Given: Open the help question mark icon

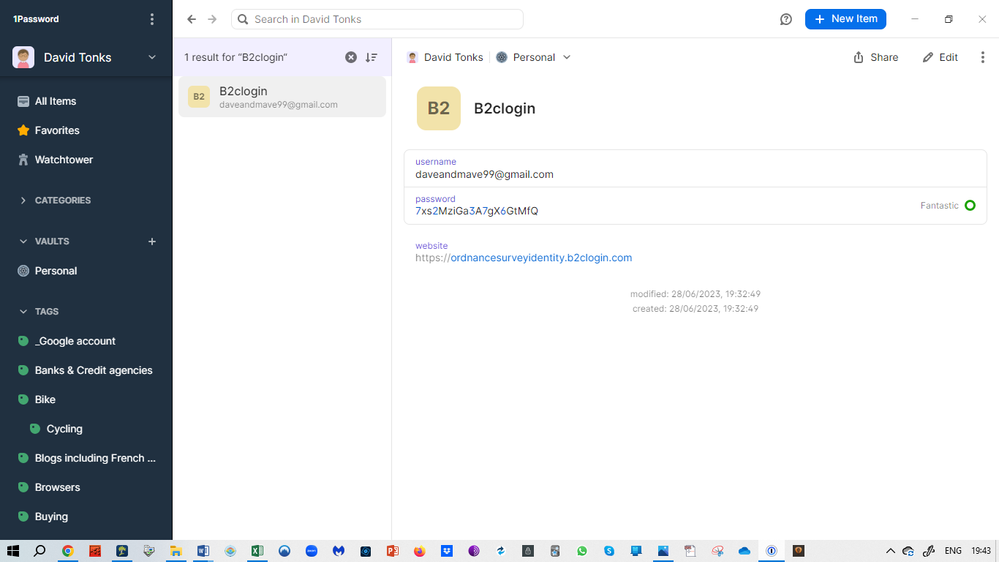Looking at the screenshot, I should (786, 19).
